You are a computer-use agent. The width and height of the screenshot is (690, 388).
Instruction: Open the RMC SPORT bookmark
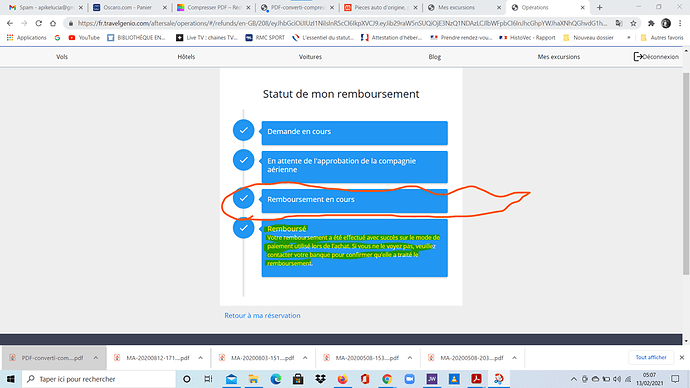pyautogui.click(x=265, y=38)
